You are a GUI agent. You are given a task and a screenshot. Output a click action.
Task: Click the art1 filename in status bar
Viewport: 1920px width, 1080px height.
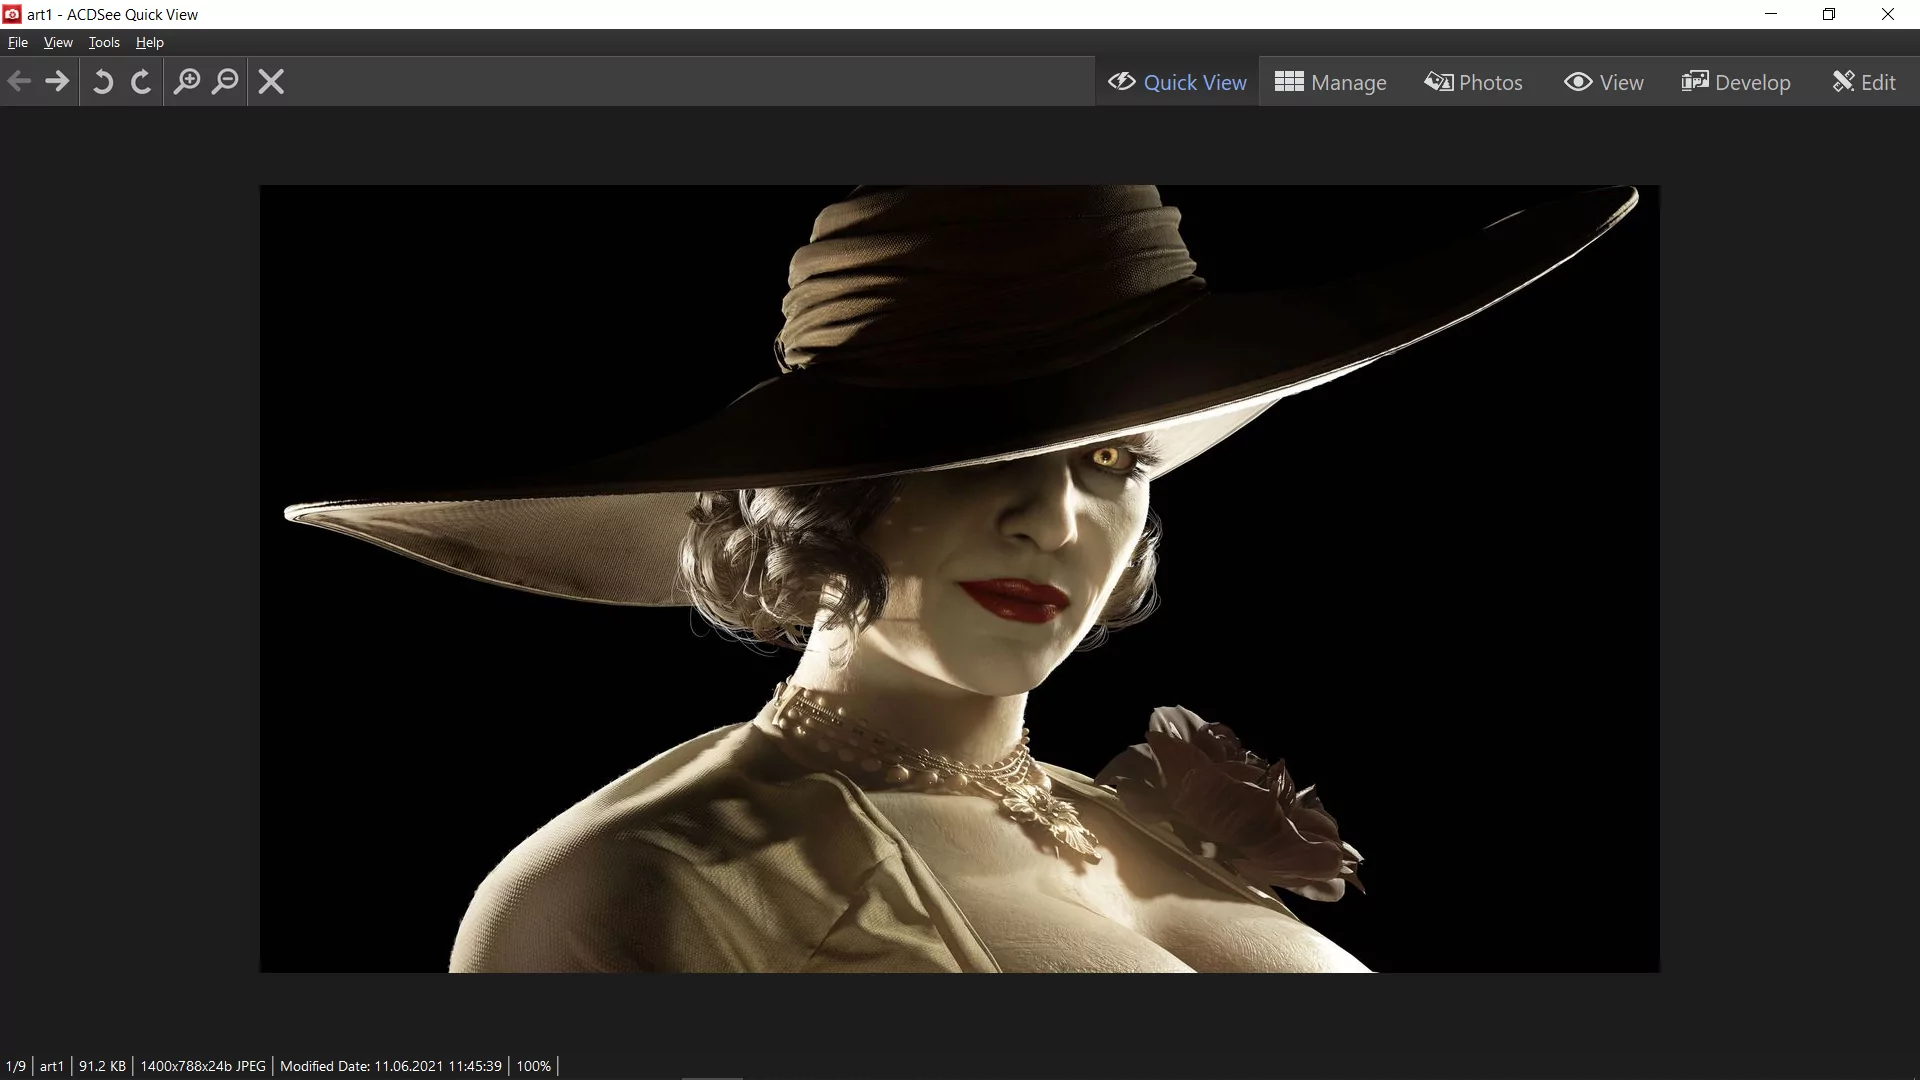pos(52,1066)
